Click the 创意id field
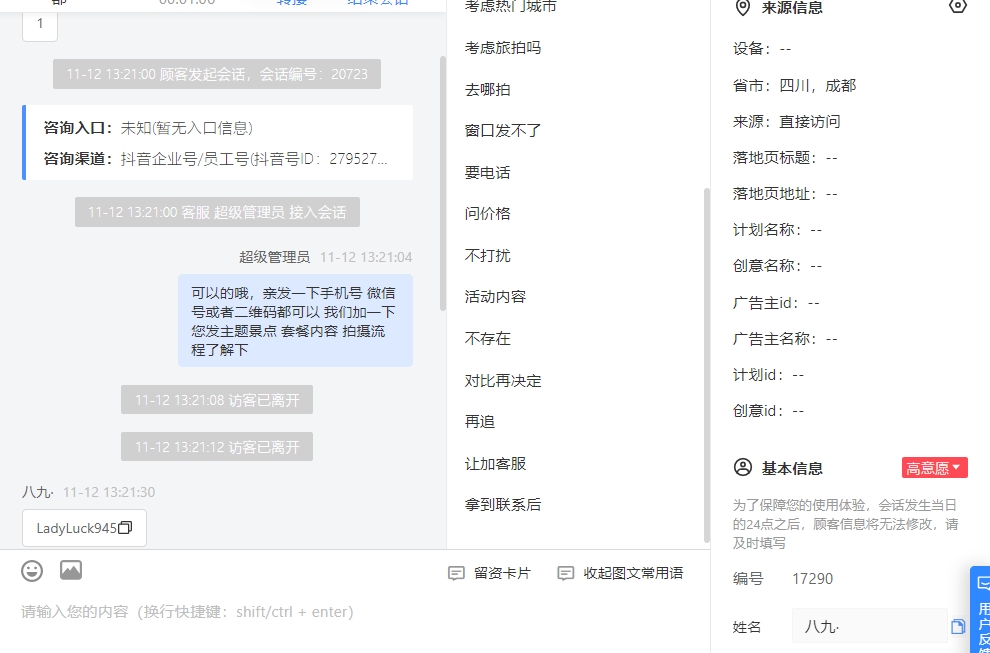Image resolution: width=990 pixels, height=653 pixels. [x=769, y=411]
